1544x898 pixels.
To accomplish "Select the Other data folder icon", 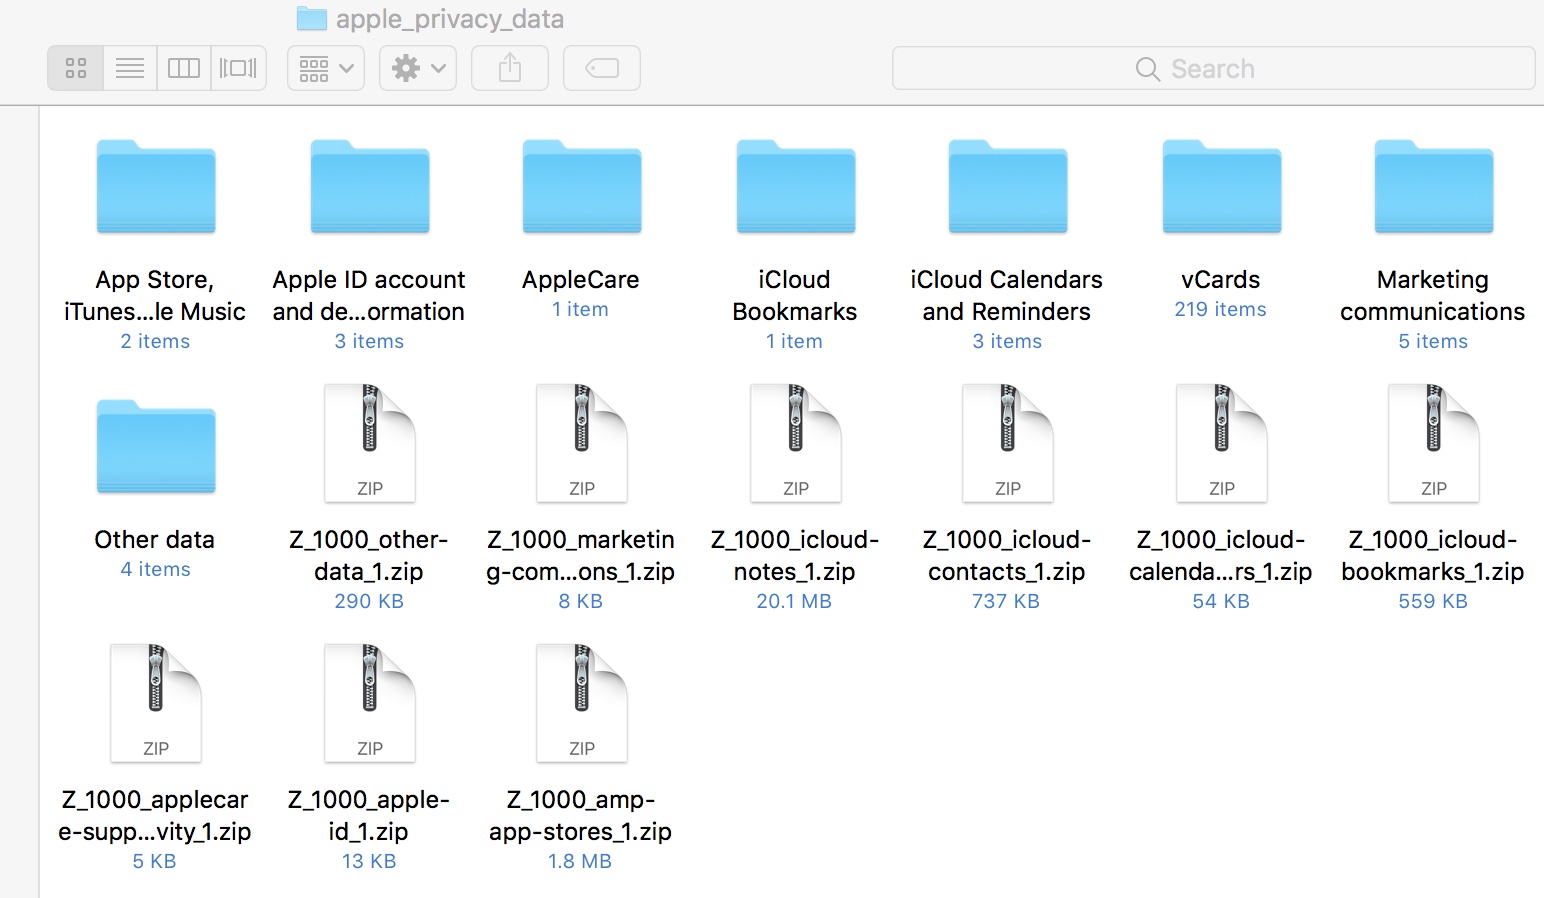I will pos(156,447).
